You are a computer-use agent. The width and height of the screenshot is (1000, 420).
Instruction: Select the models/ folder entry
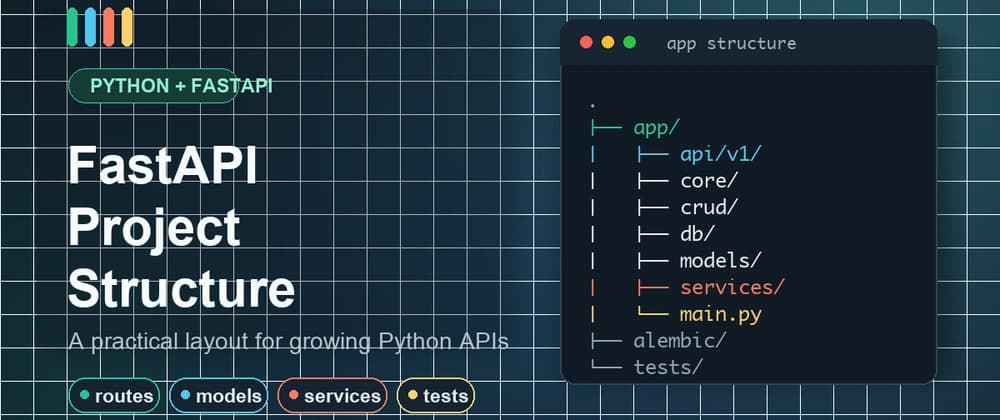tap(721, 261)
